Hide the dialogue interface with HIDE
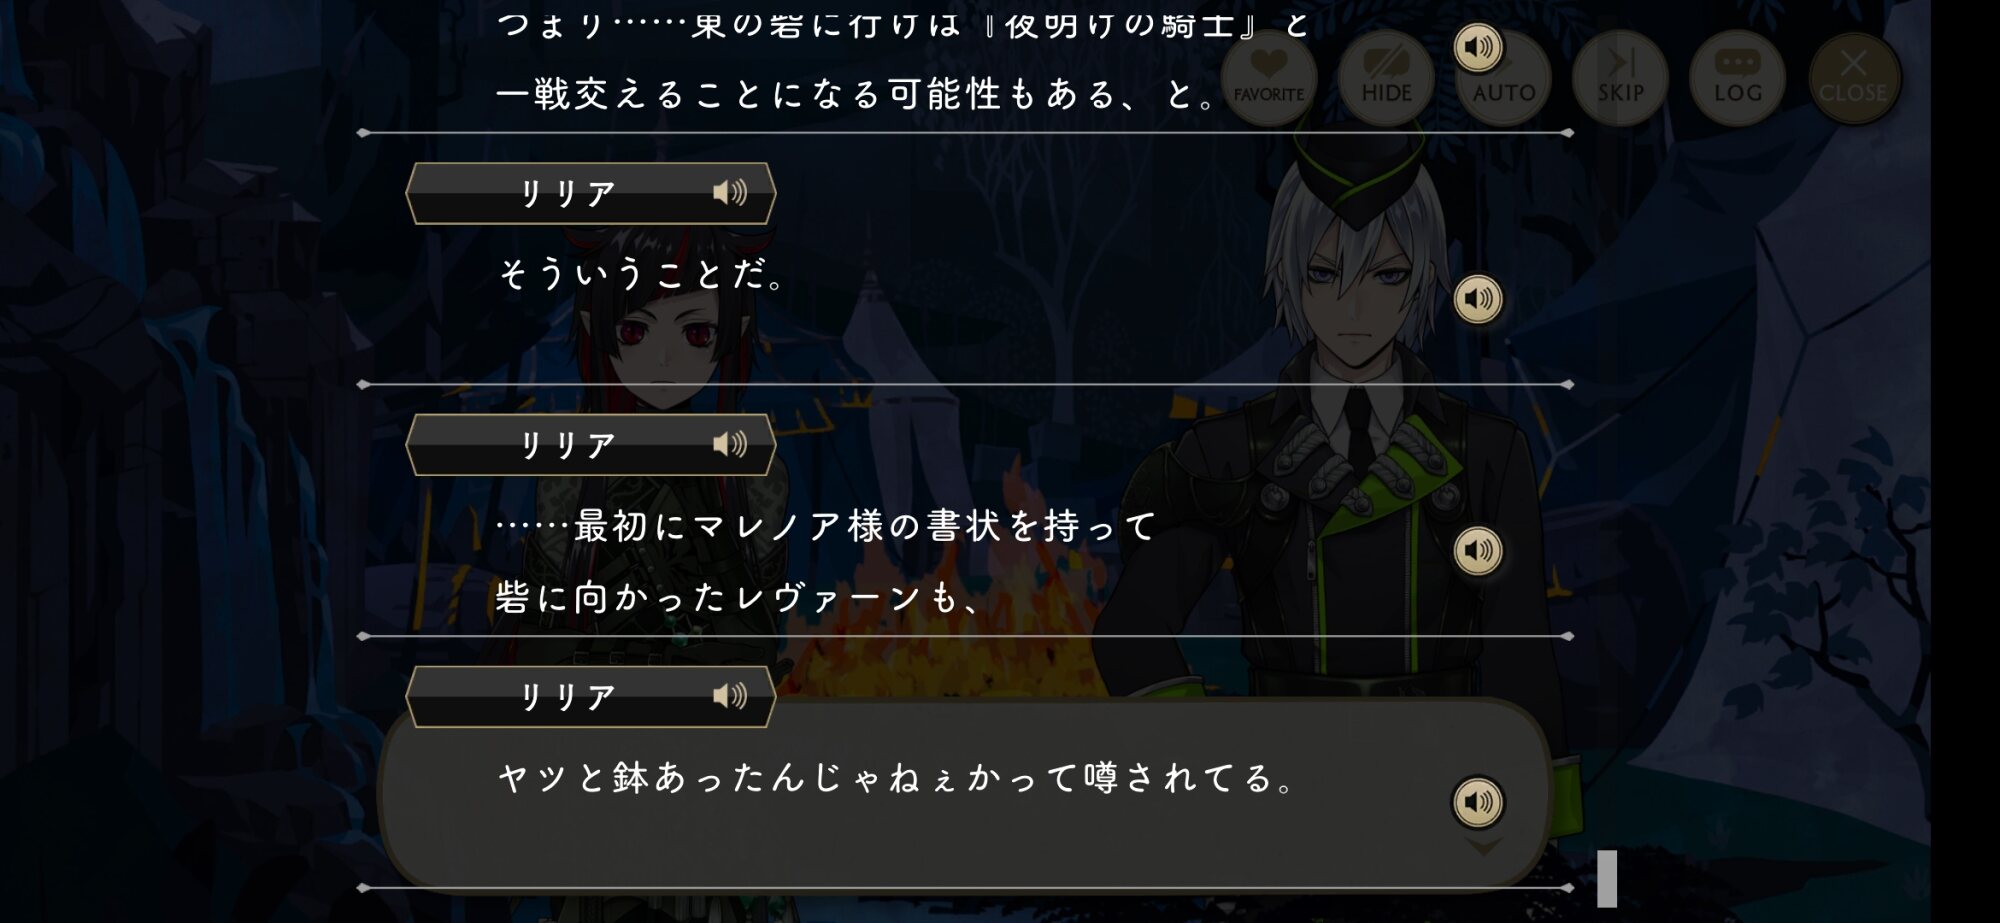 pos(1386,77)
